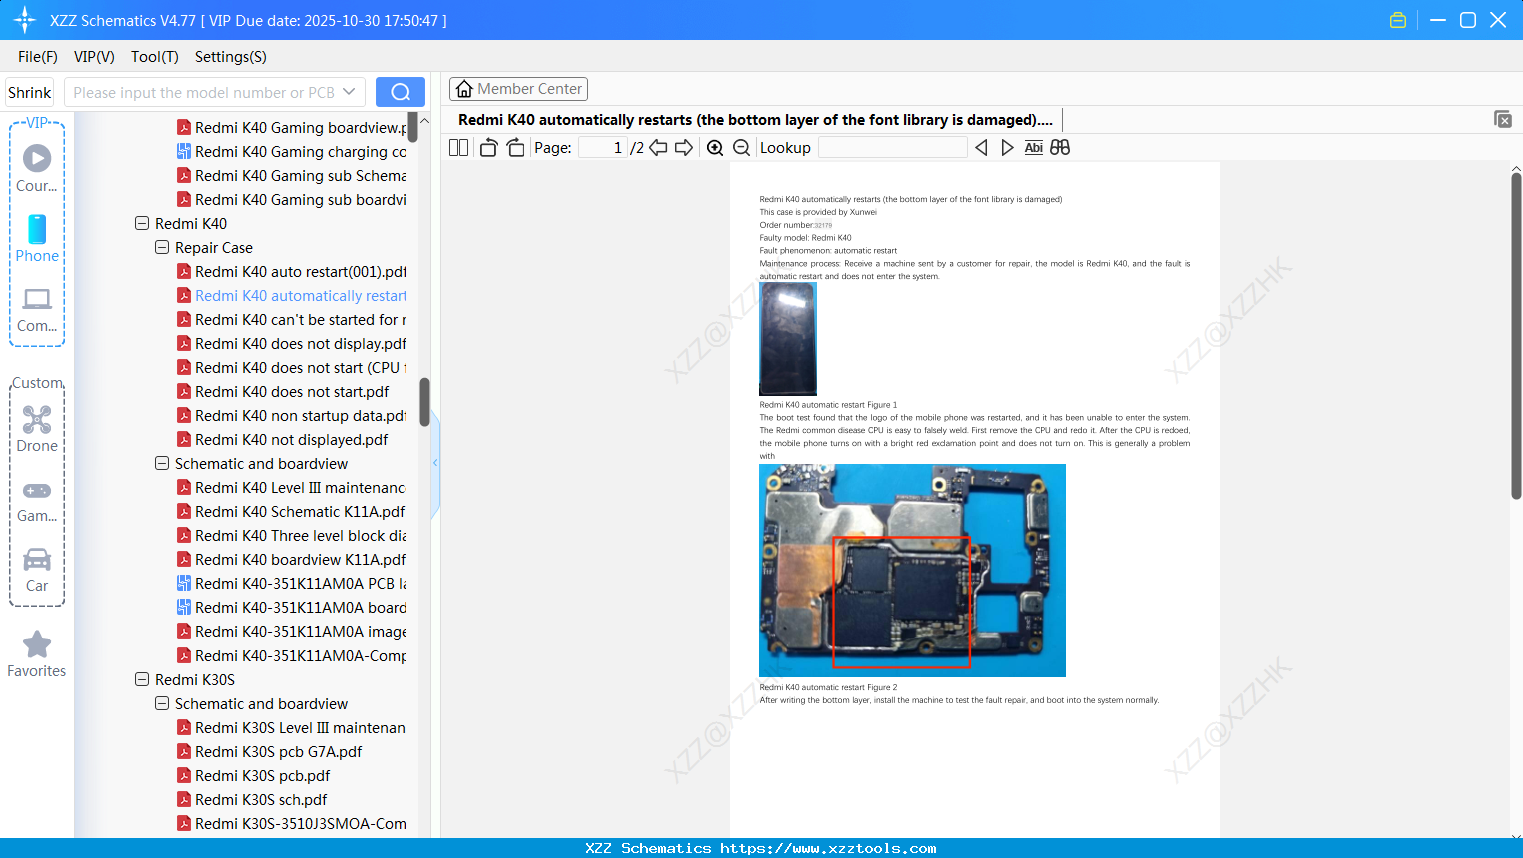
Task: Open the File(F) menu
Action: point(38,57)
